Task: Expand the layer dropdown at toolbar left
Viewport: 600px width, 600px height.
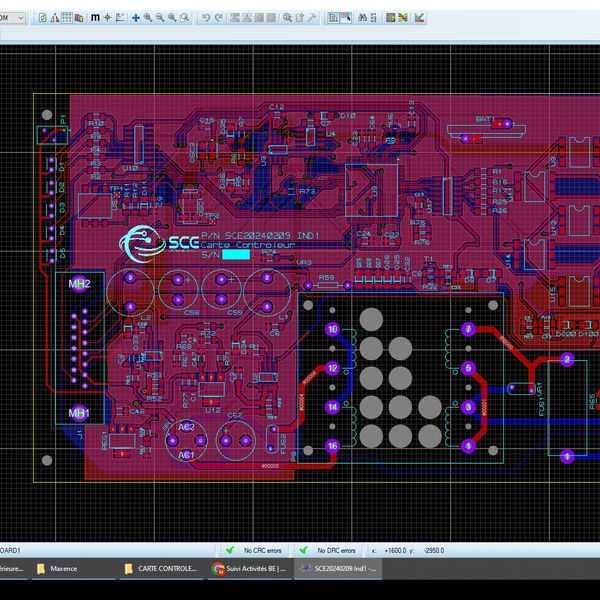Action: click(22, 17)
